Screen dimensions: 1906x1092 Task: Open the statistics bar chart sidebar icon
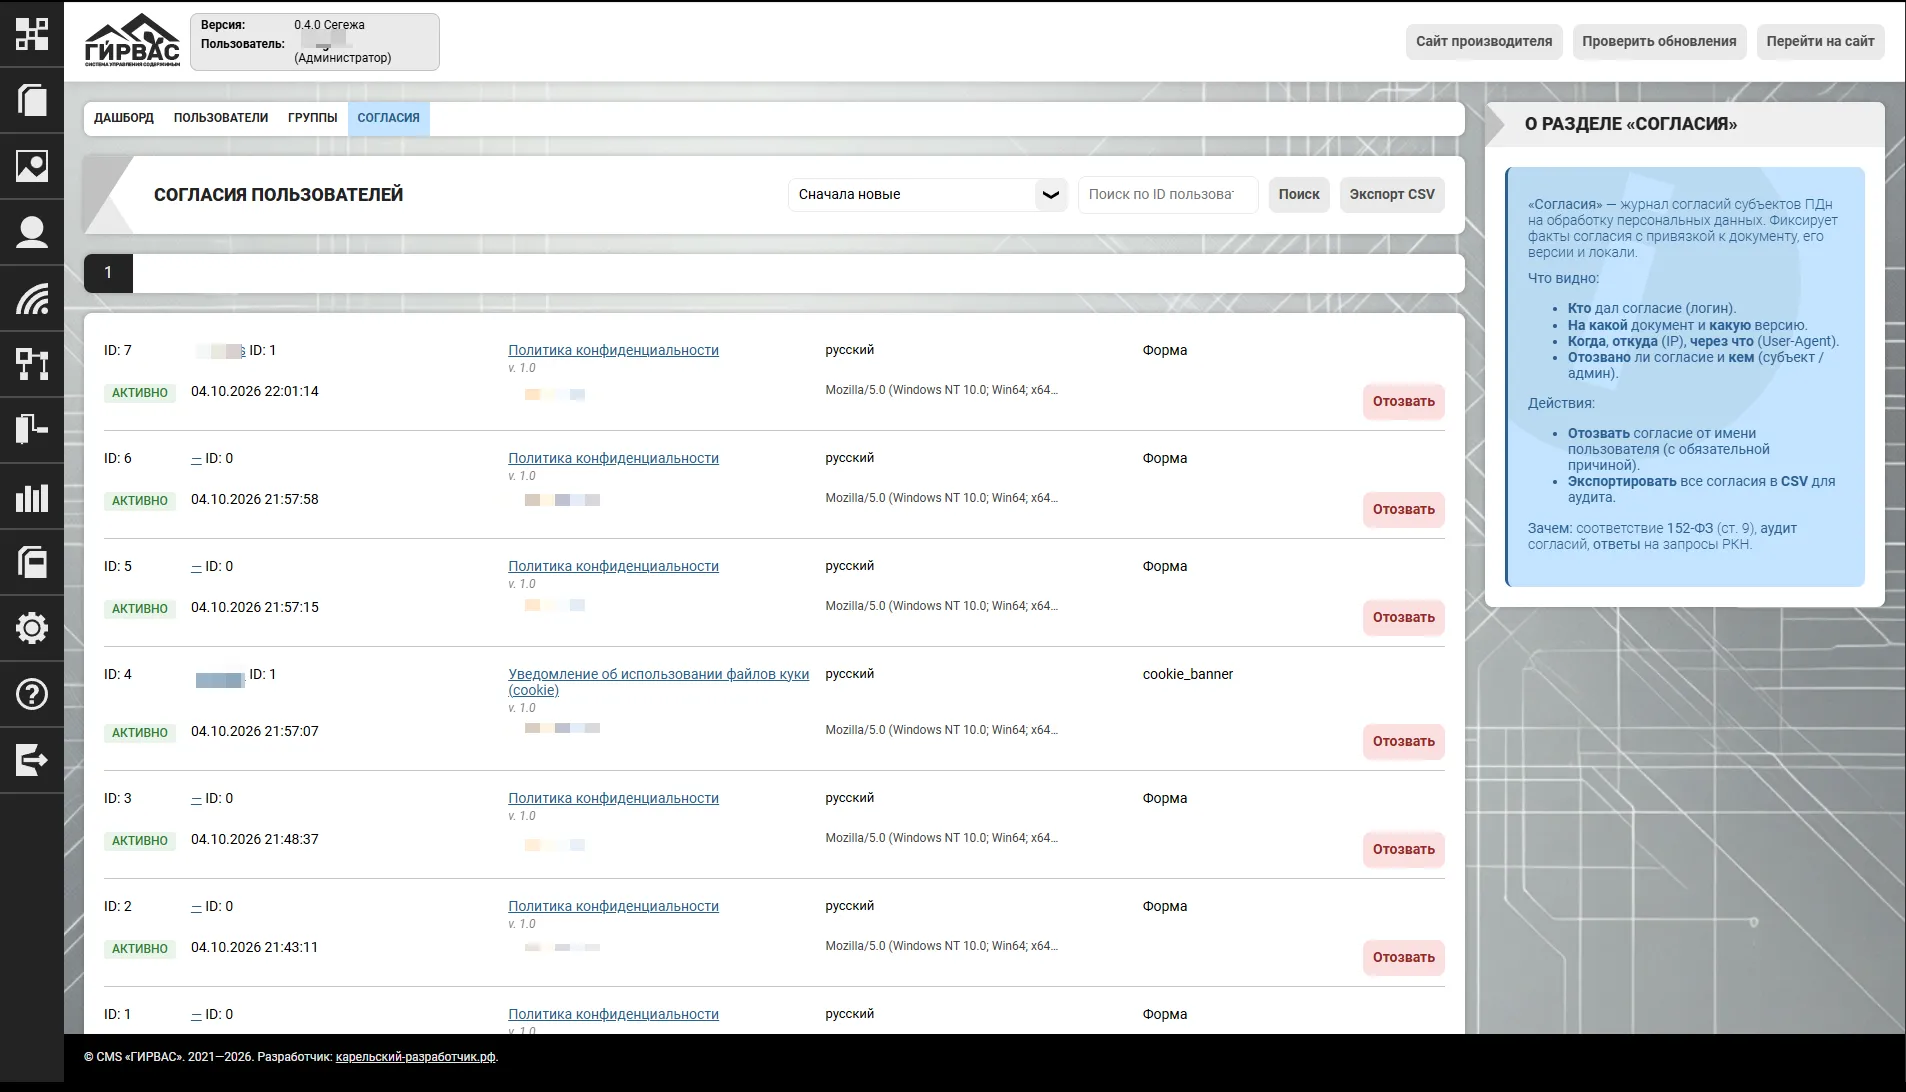click(32, 496)
